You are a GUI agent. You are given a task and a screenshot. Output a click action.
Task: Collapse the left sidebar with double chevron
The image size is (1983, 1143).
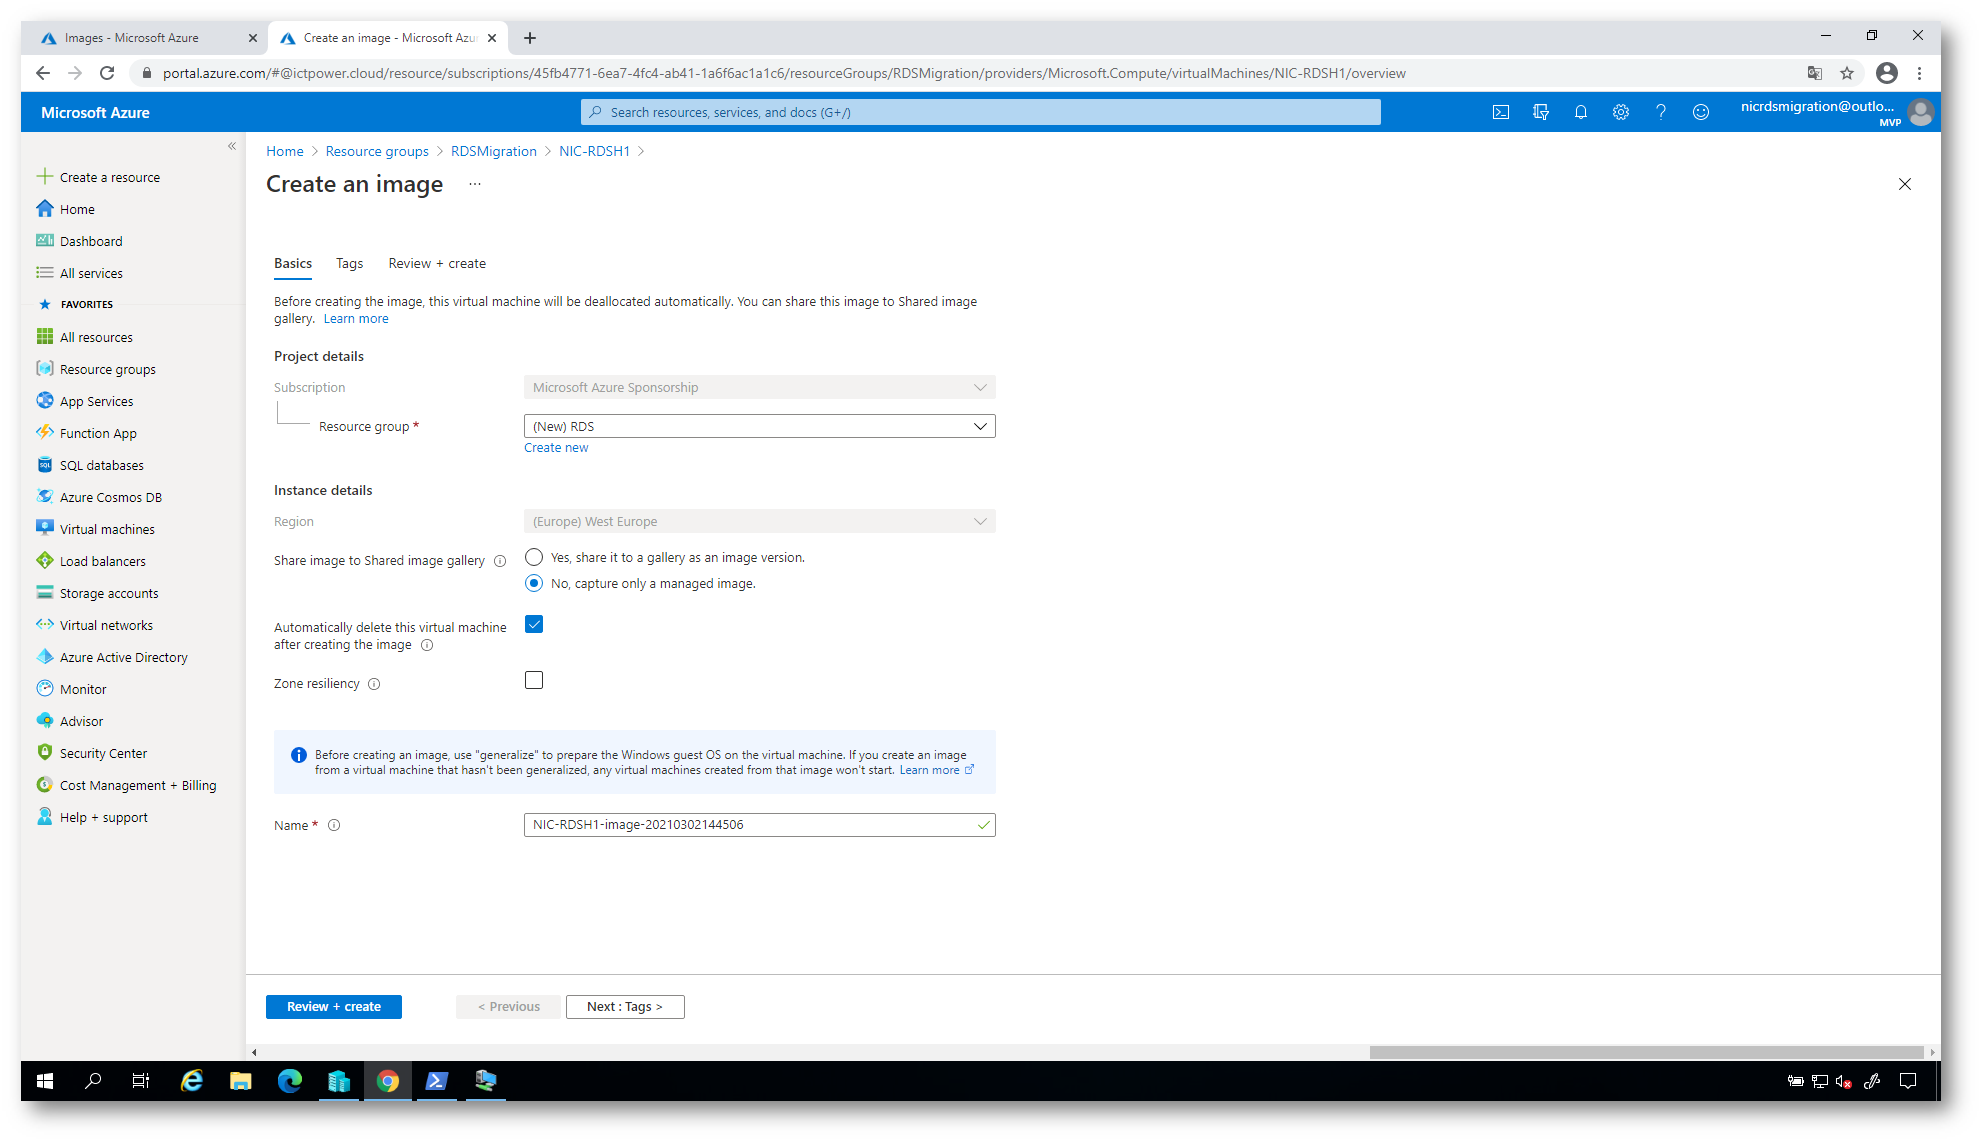coord(232,146)
